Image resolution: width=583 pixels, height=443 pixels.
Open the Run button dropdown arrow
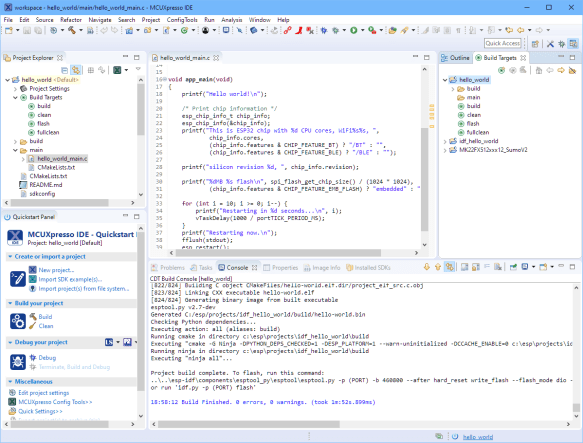[363, 30]
